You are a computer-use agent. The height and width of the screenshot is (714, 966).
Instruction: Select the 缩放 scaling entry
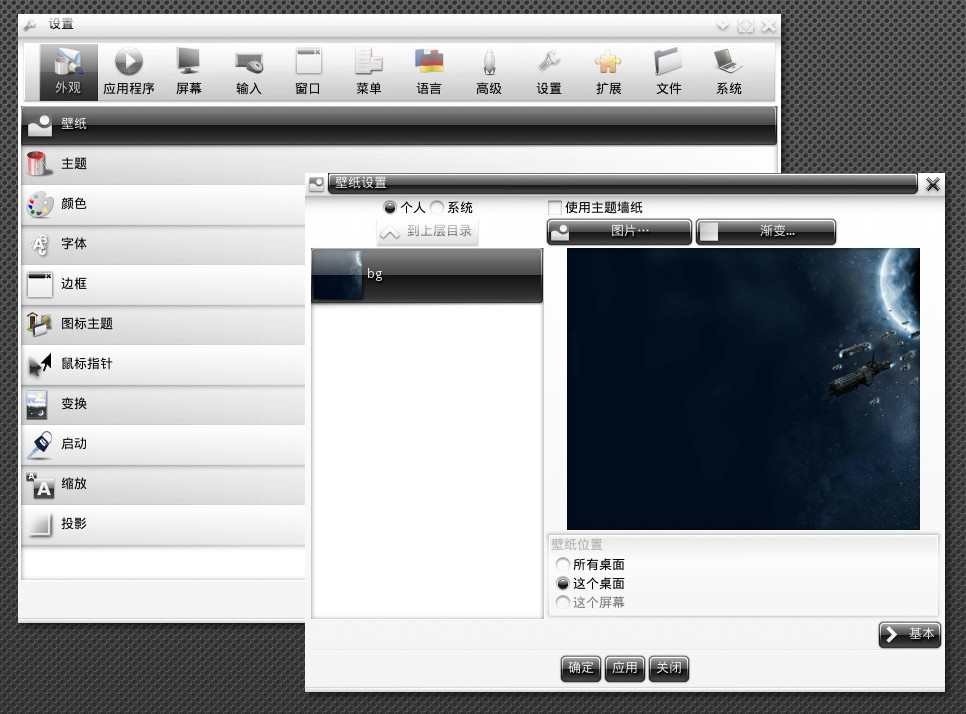pyautogui.click(x=163, y=484)
